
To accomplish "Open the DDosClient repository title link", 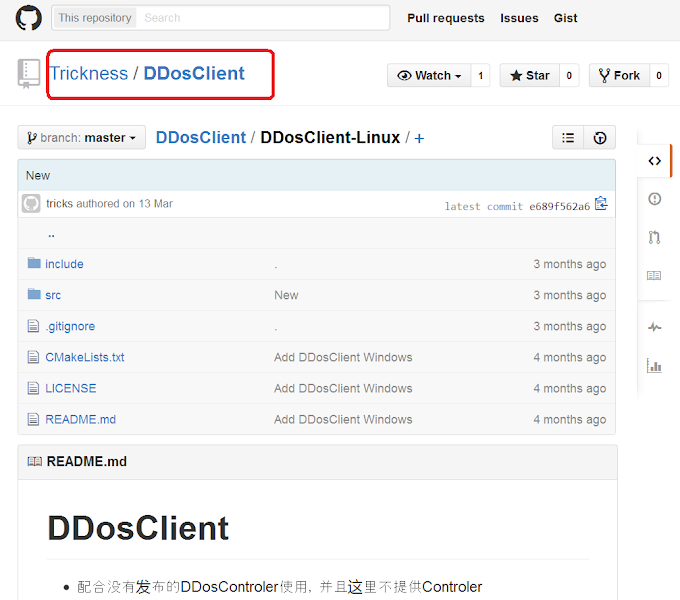I will click(194, 73).
